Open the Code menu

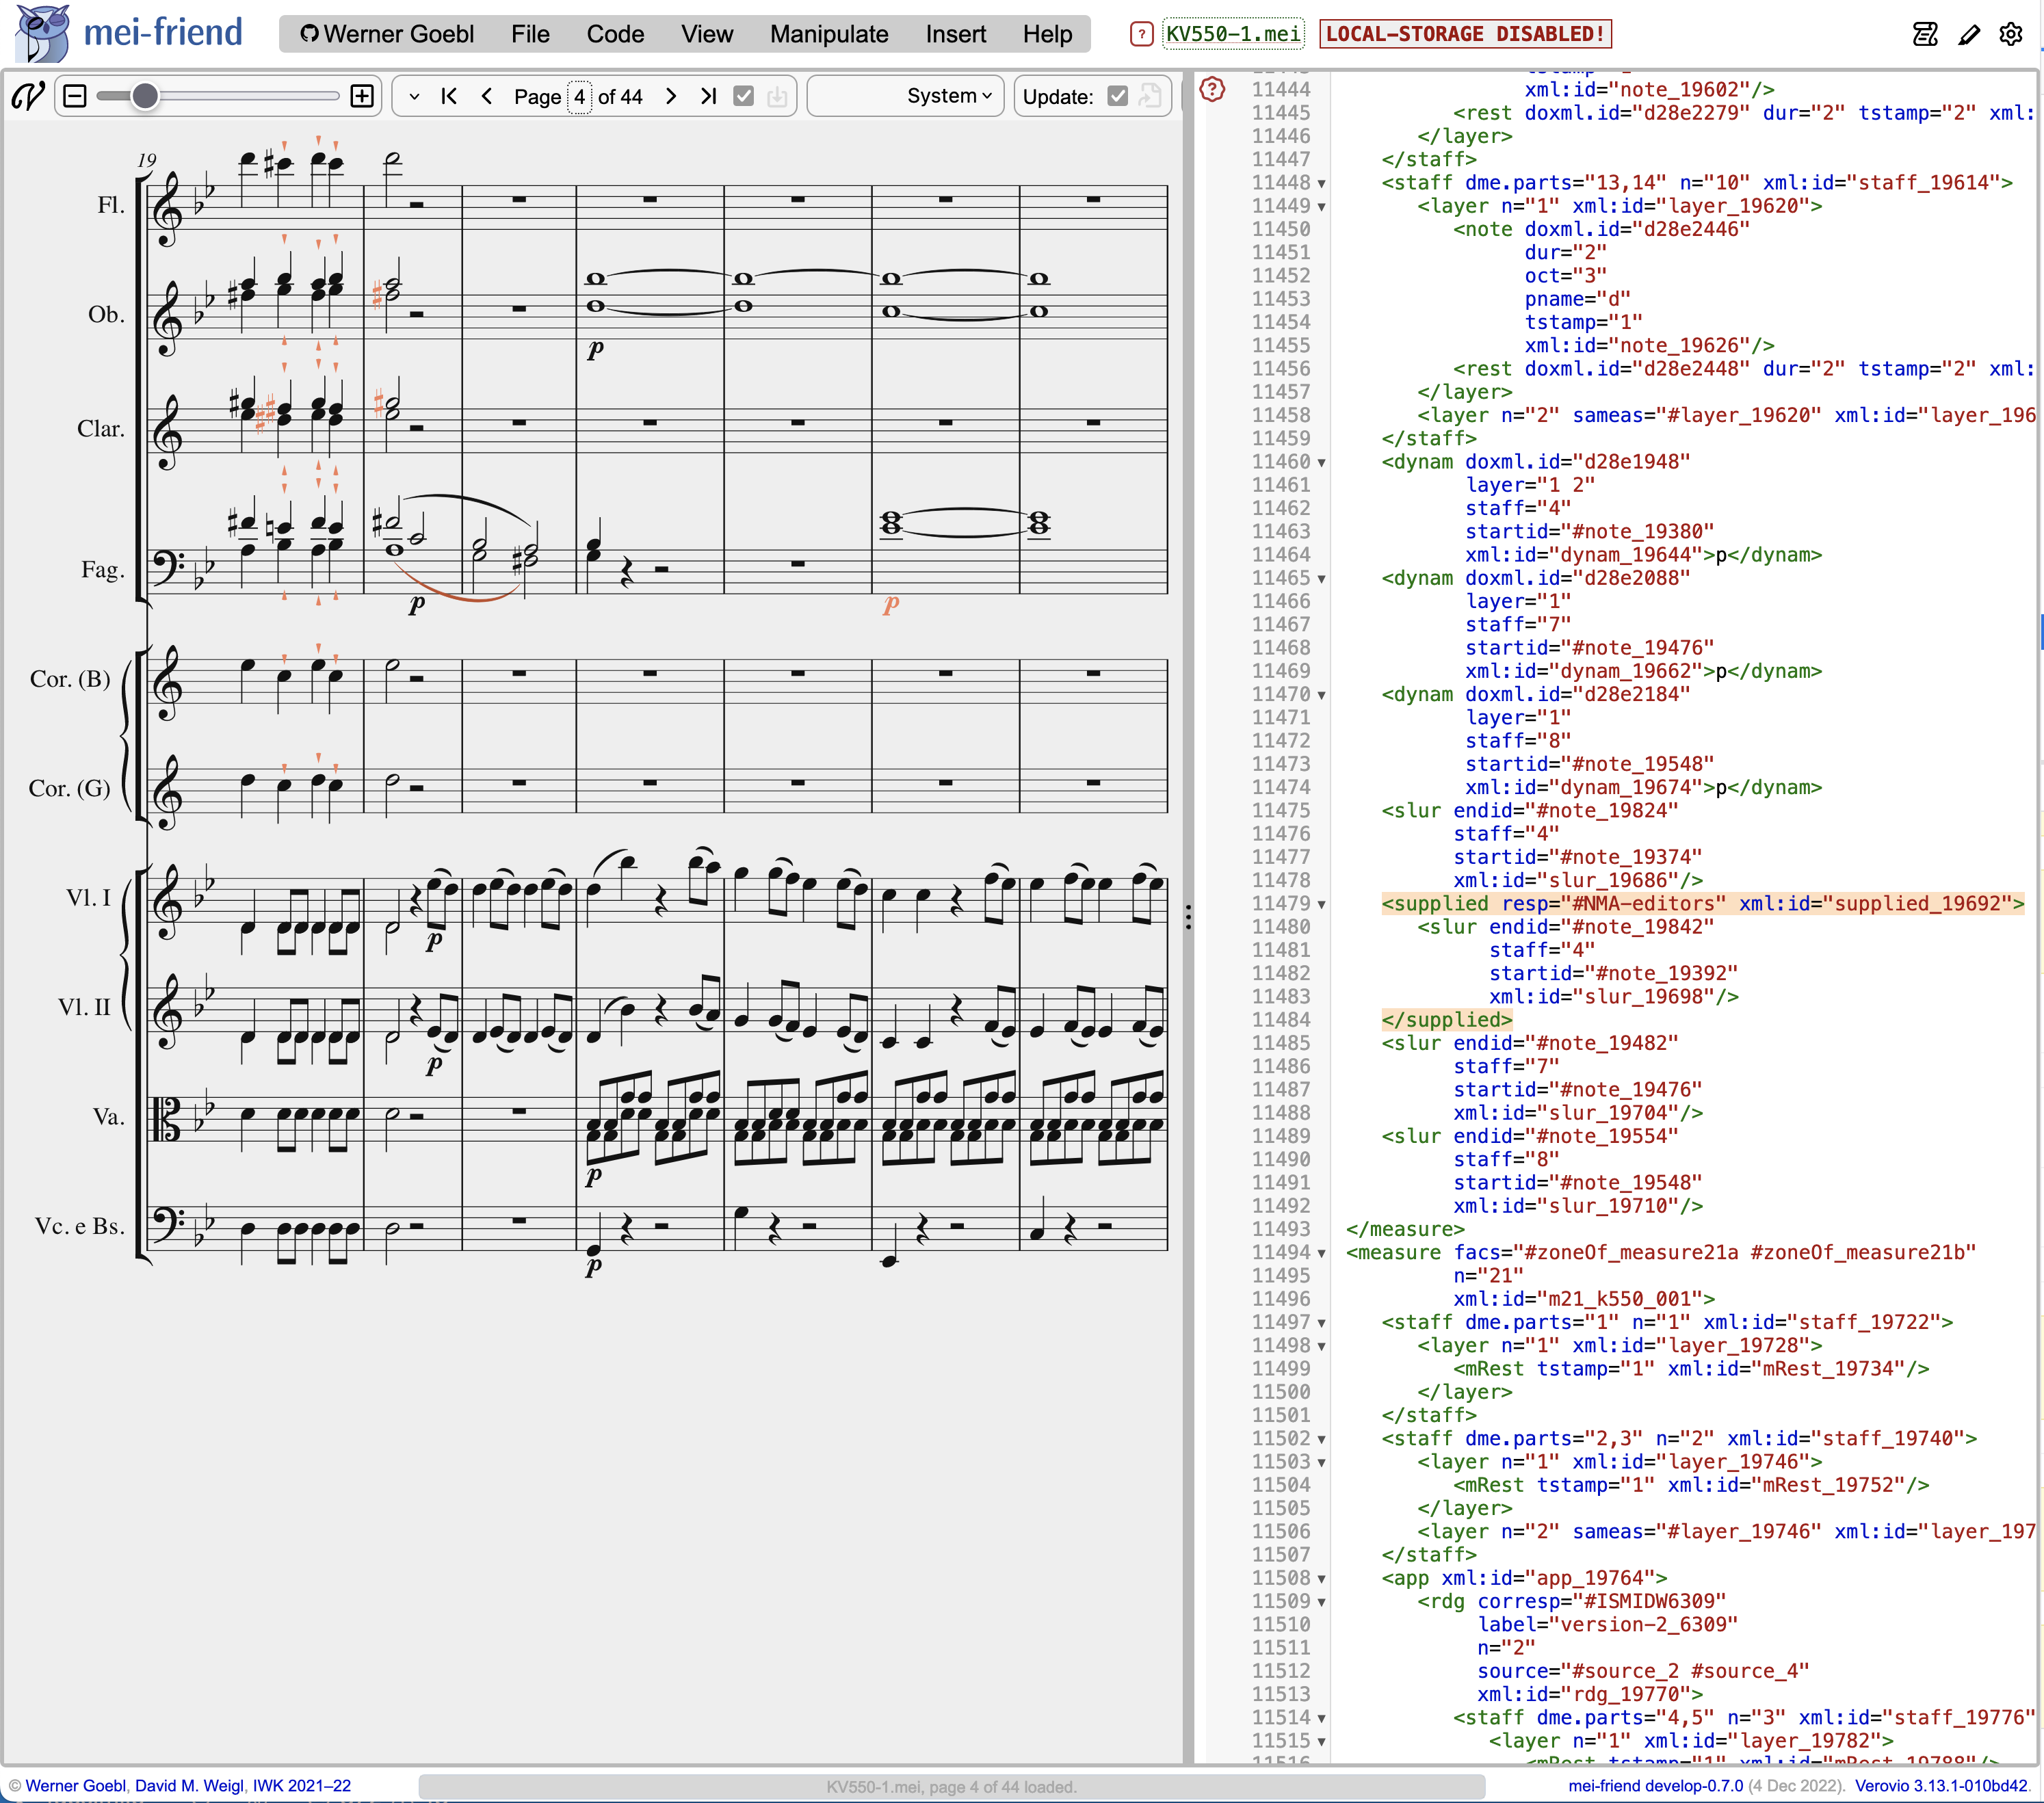[x=615, y=34]
